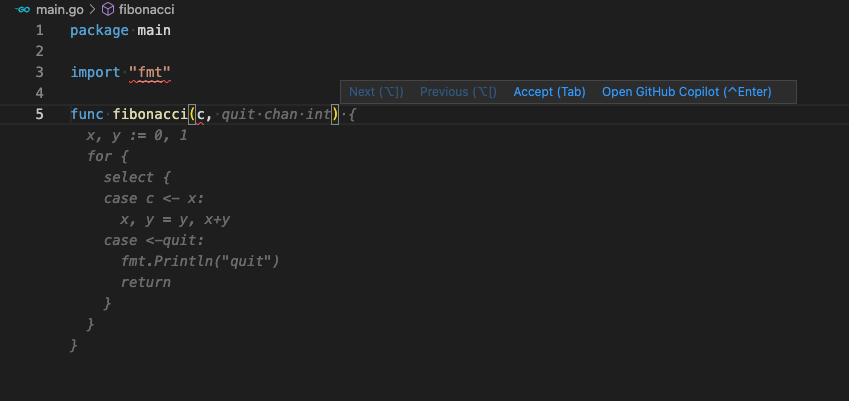Click line number 5 in gutter
The image size is (849, 401).
(40, 114)
